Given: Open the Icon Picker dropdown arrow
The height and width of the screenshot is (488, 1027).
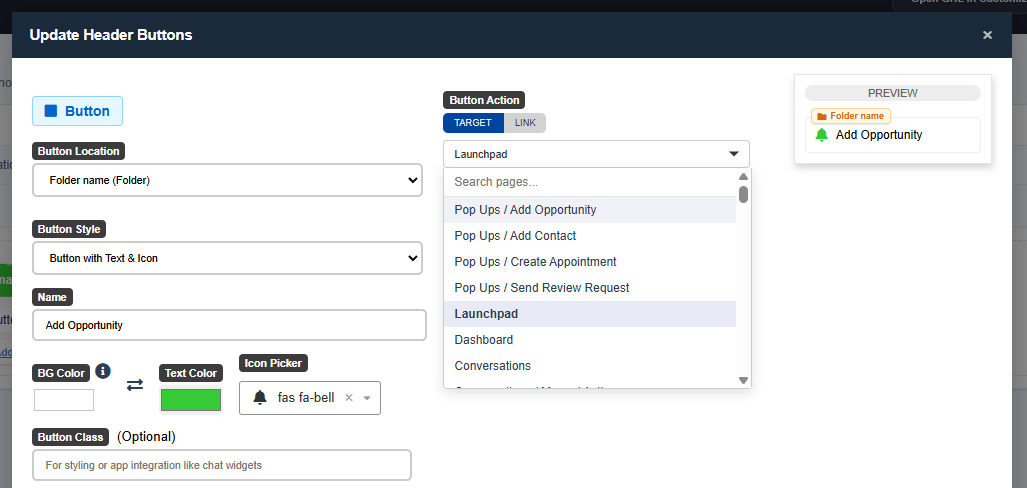Looking at the screenshot, I should click(367, 398).
